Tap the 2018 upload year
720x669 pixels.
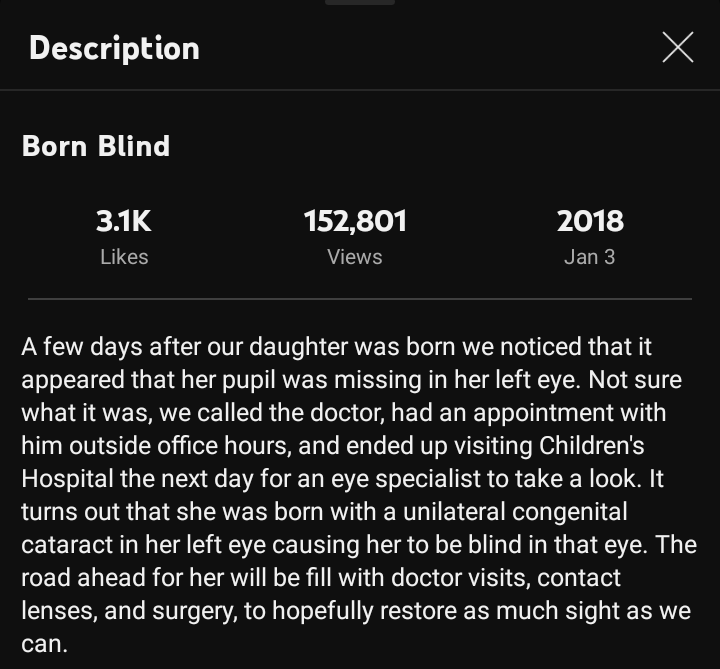point(590,220)
